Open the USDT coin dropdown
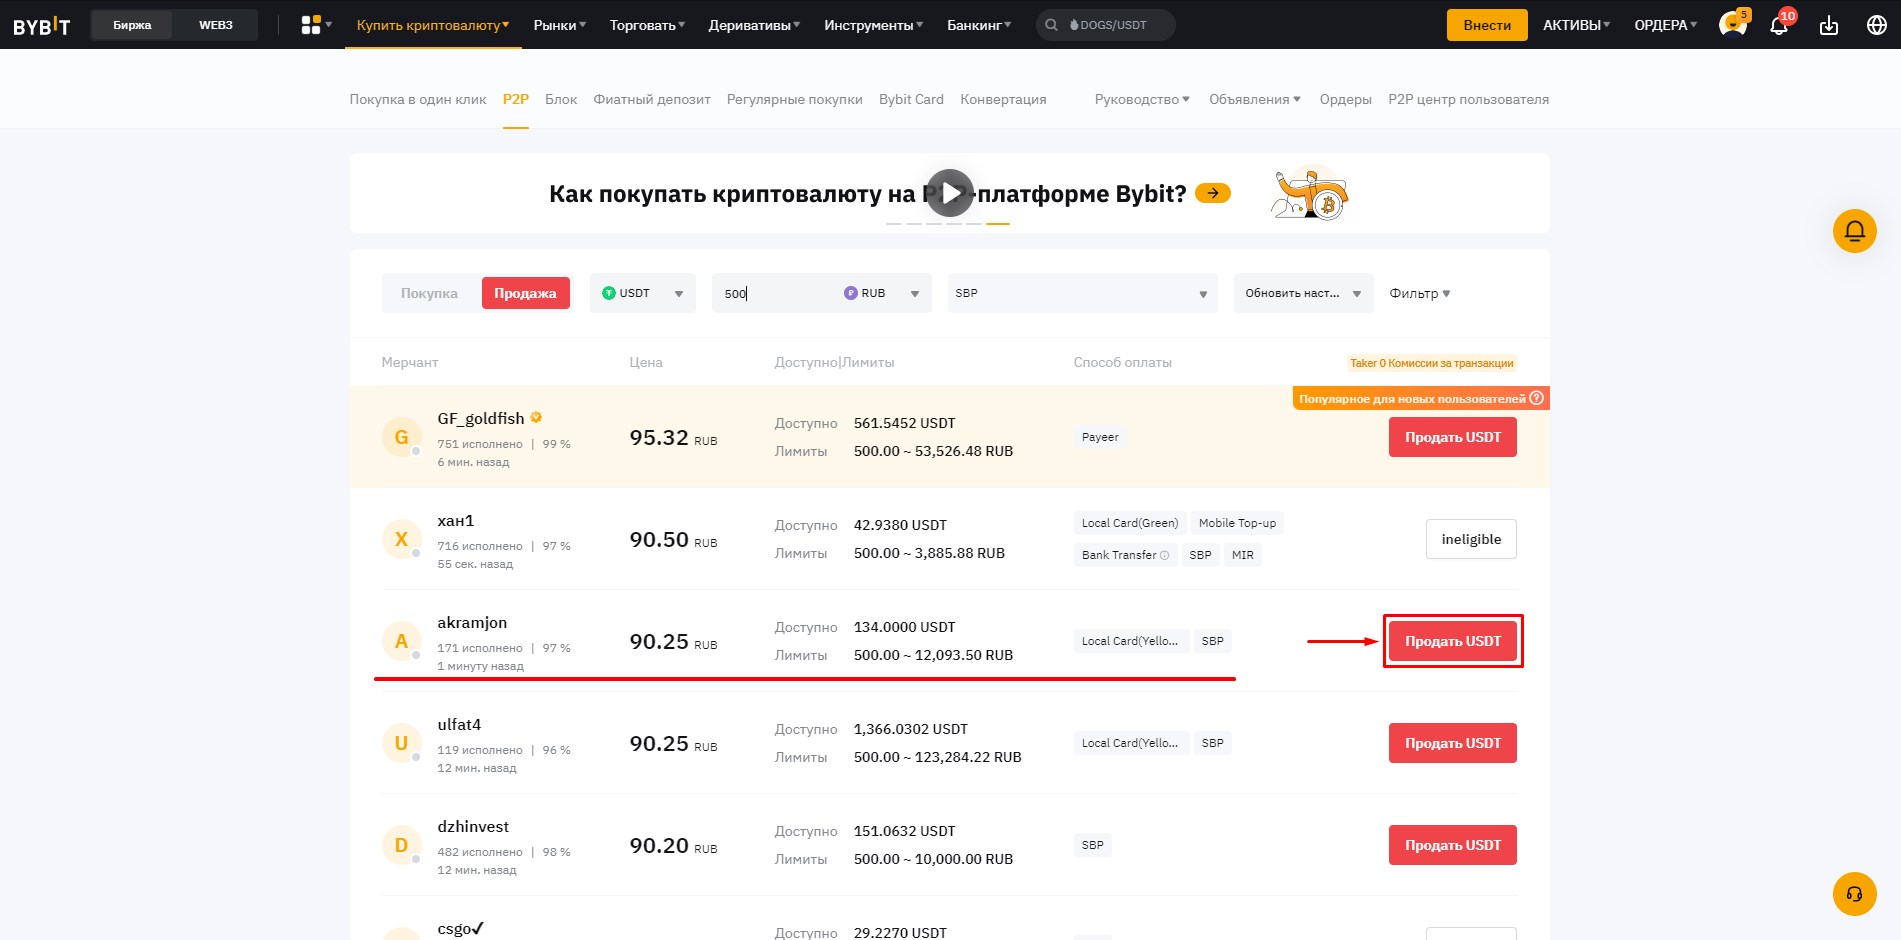The height and width of the screenshot is (940, 1901). [x=643, y=293]
